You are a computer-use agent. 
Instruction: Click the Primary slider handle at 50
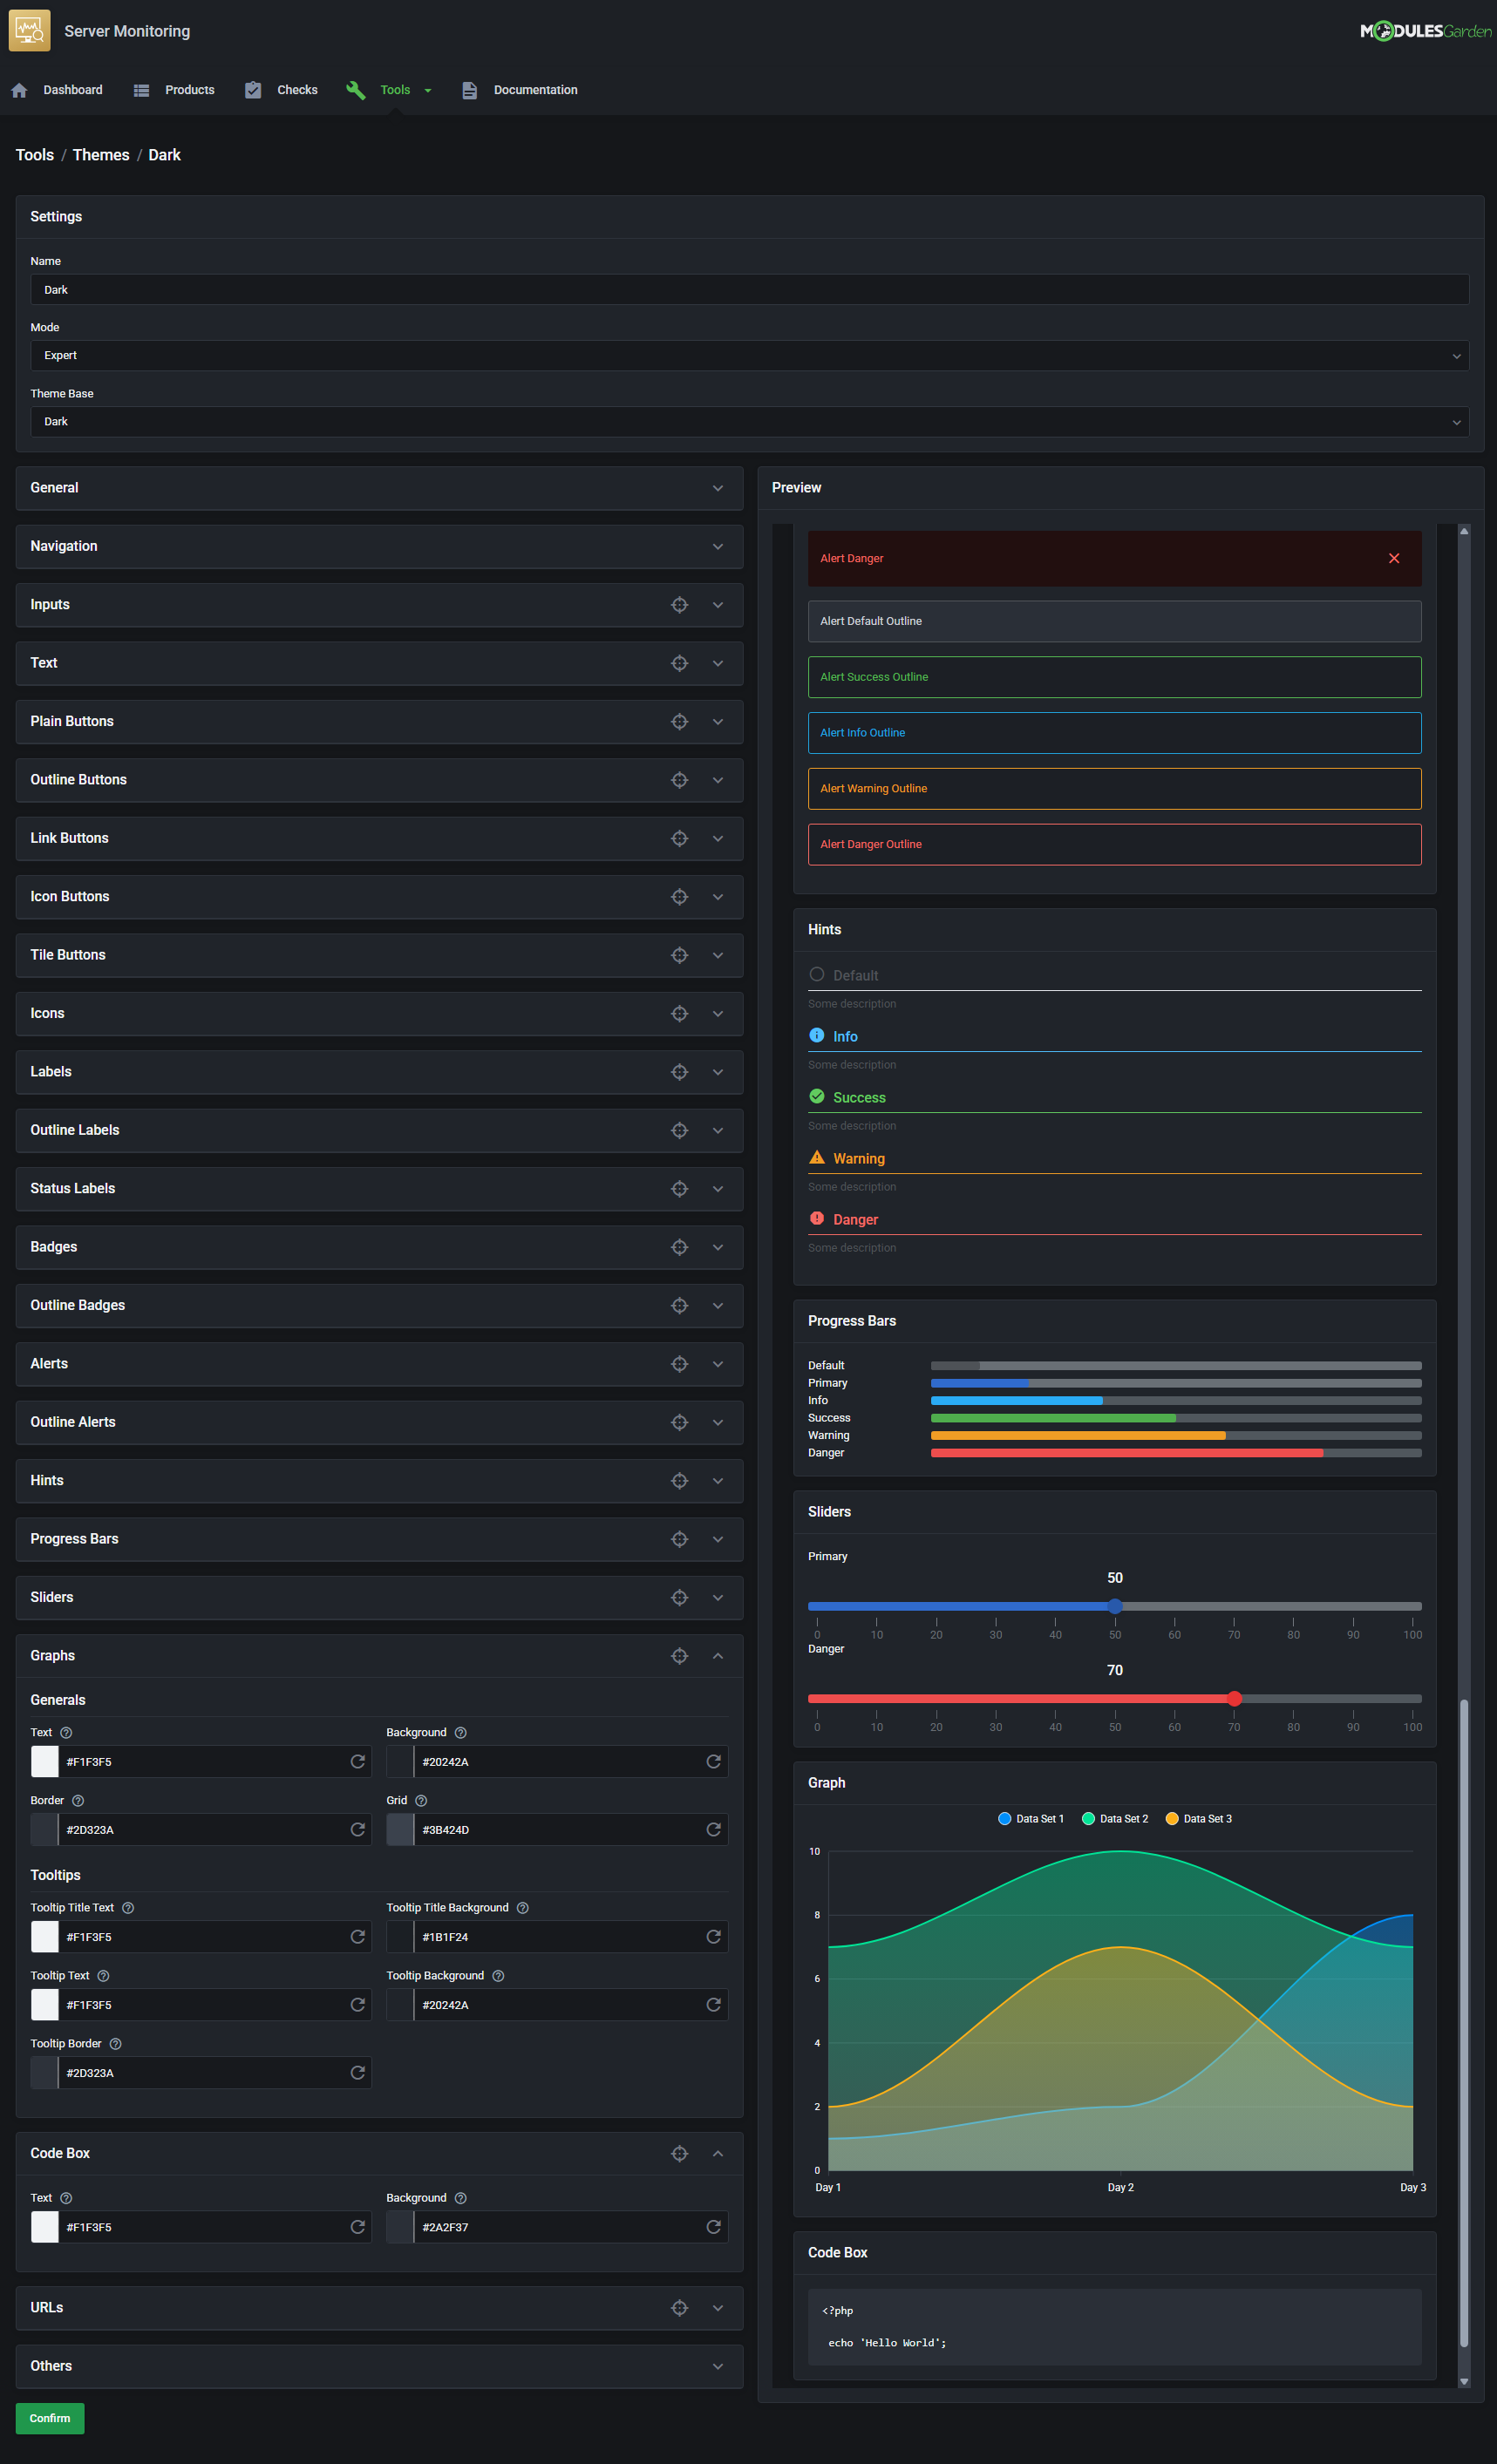[x=1114, y=1606]
